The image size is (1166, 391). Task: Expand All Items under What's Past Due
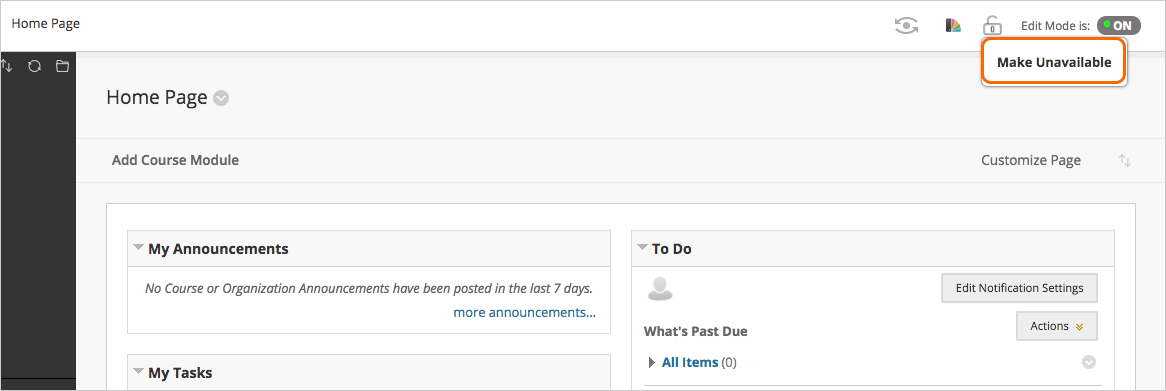pos(689,362)
